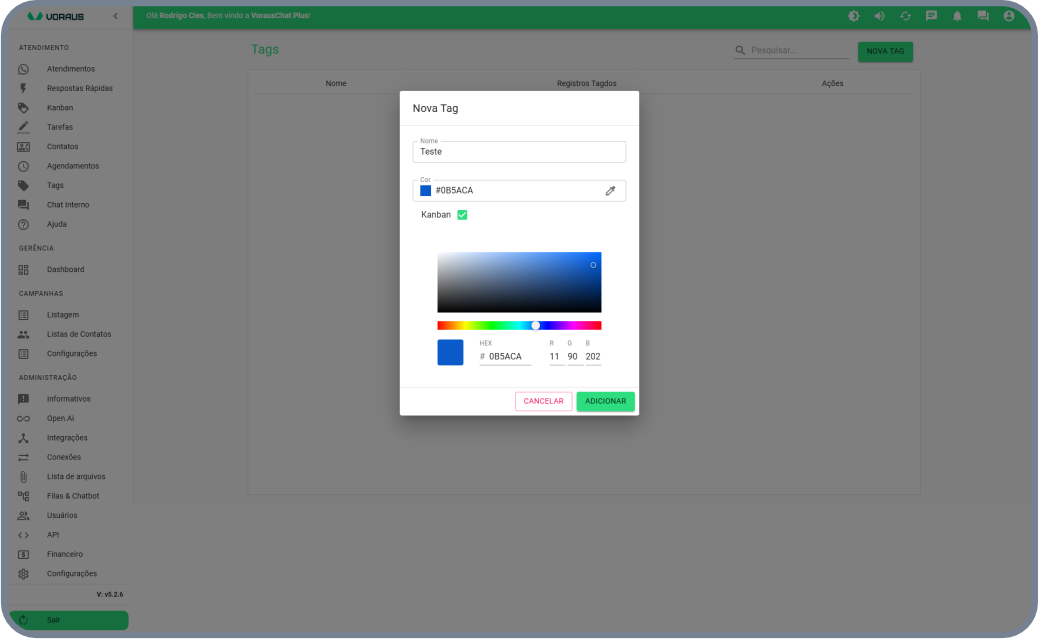Toggle dark mode brightness icon
Screen dimensions: 1038x639
coord(853,16)
